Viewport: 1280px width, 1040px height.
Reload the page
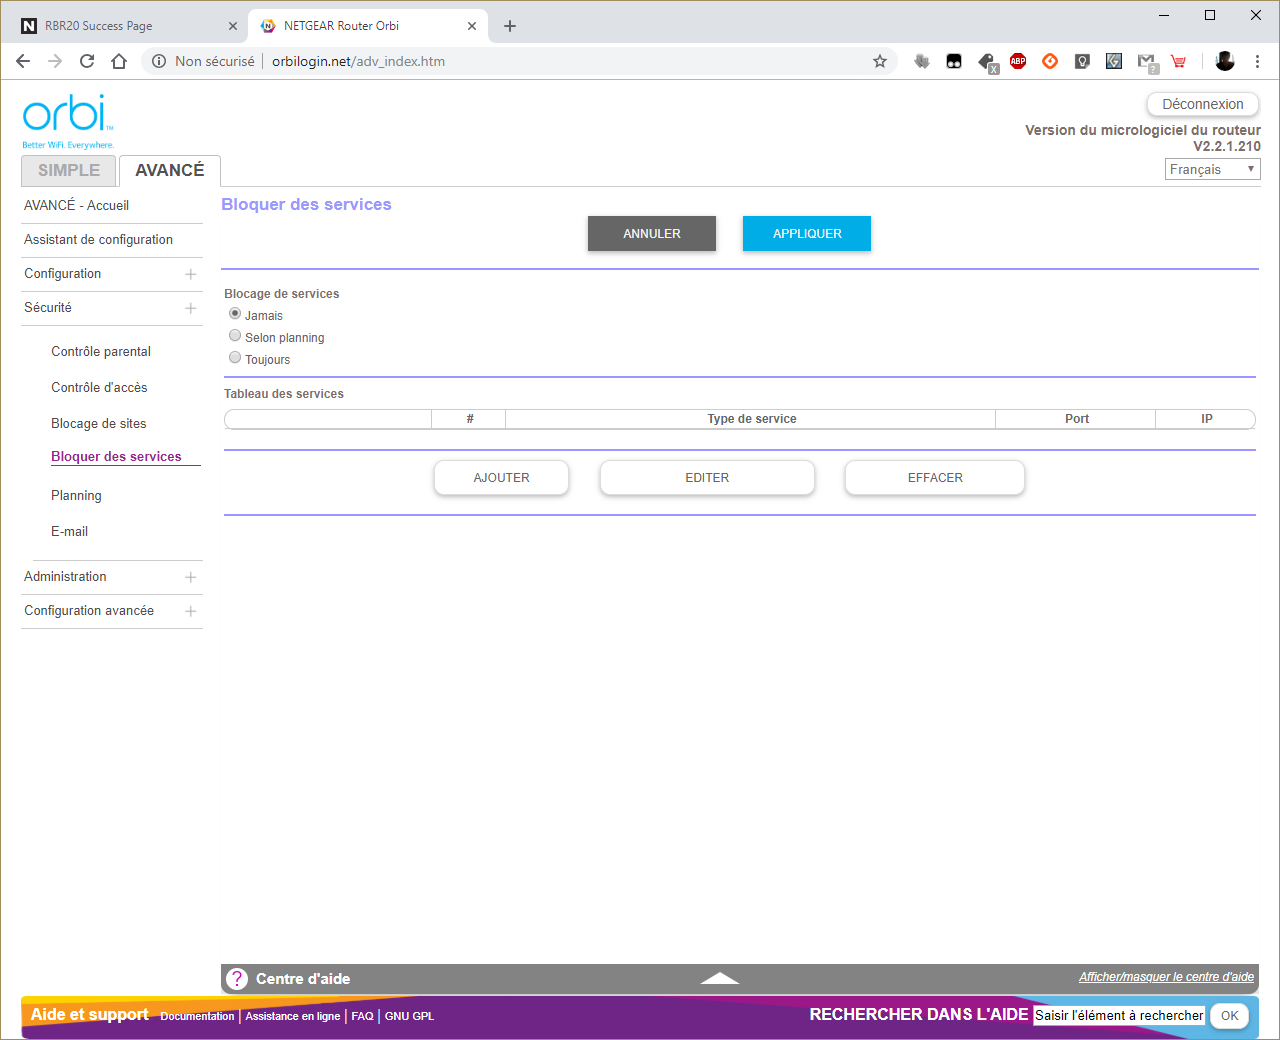point(87,61)
